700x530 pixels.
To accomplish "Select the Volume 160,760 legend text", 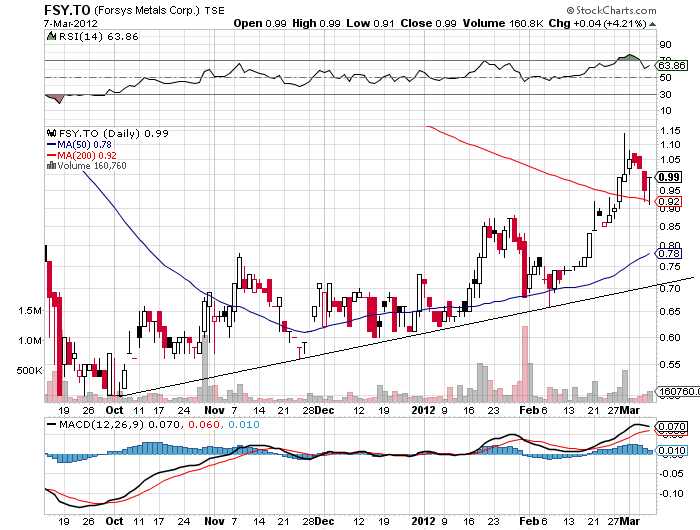I will (x=92, y=166).
